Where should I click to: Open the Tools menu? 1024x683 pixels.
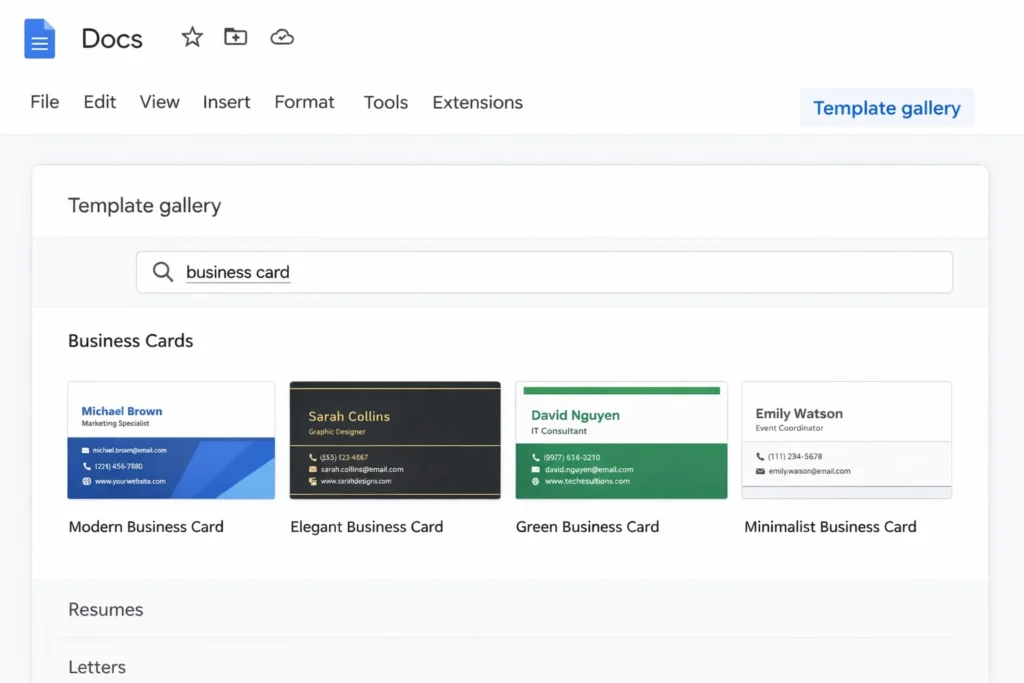pyautogui.click(x=385, y=102)
